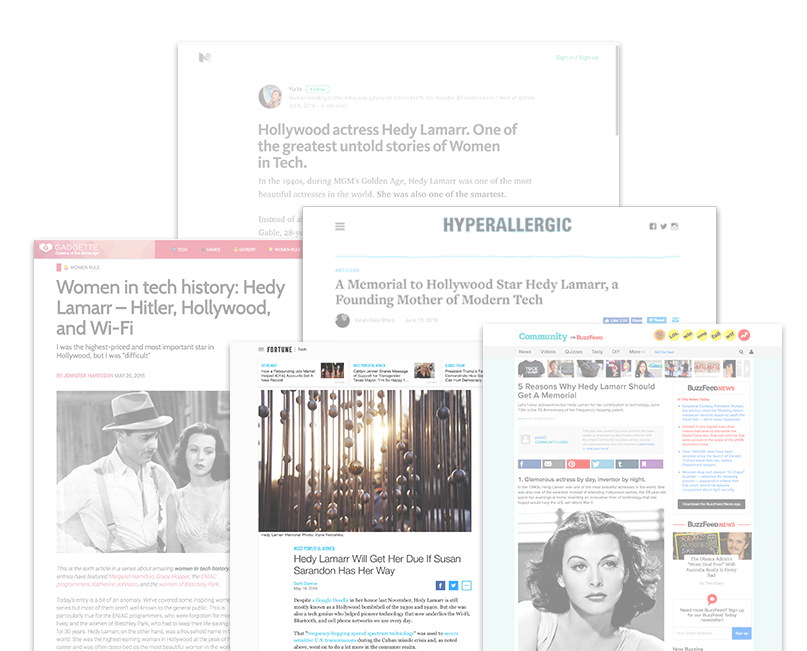Click BuzzFeed search magnifier icon
This screenshot has width=807, height=651.
741,352
